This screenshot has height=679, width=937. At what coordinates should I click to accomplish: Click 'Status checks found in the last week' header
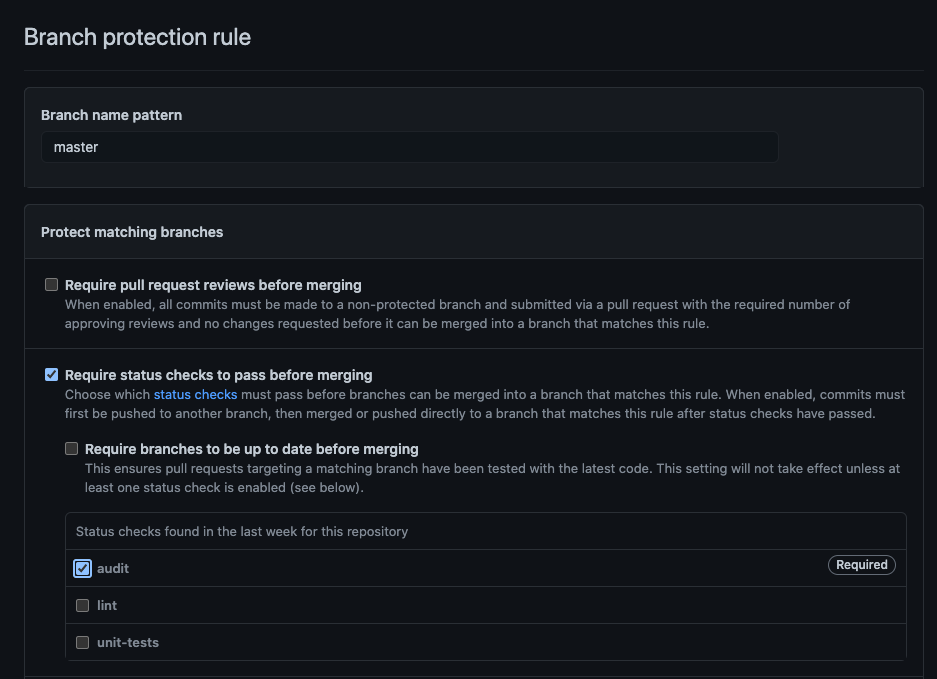pyautogui.click(x=242, y=531)
